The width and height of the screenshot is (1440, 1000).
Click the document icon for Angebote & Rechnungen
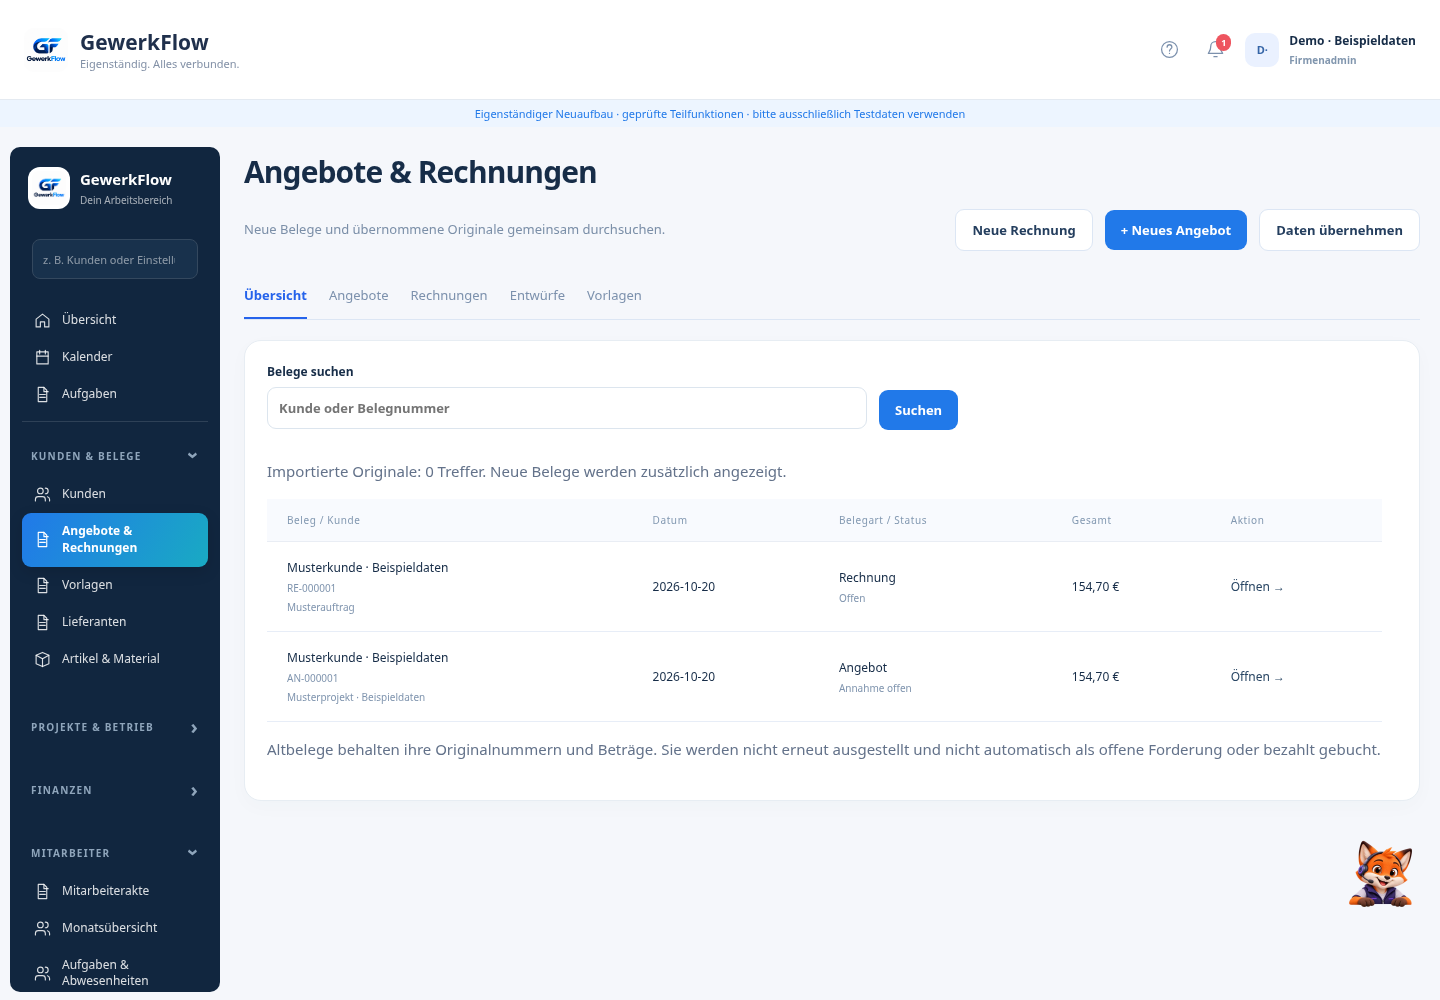click(x=42, y=540)
